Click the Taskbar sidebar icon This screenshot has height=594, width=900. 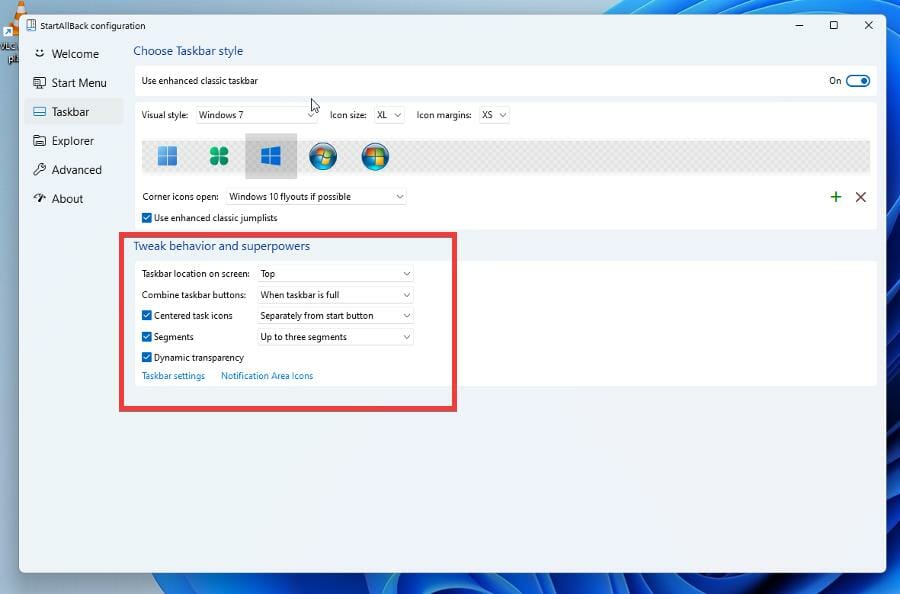pos(39,111)
